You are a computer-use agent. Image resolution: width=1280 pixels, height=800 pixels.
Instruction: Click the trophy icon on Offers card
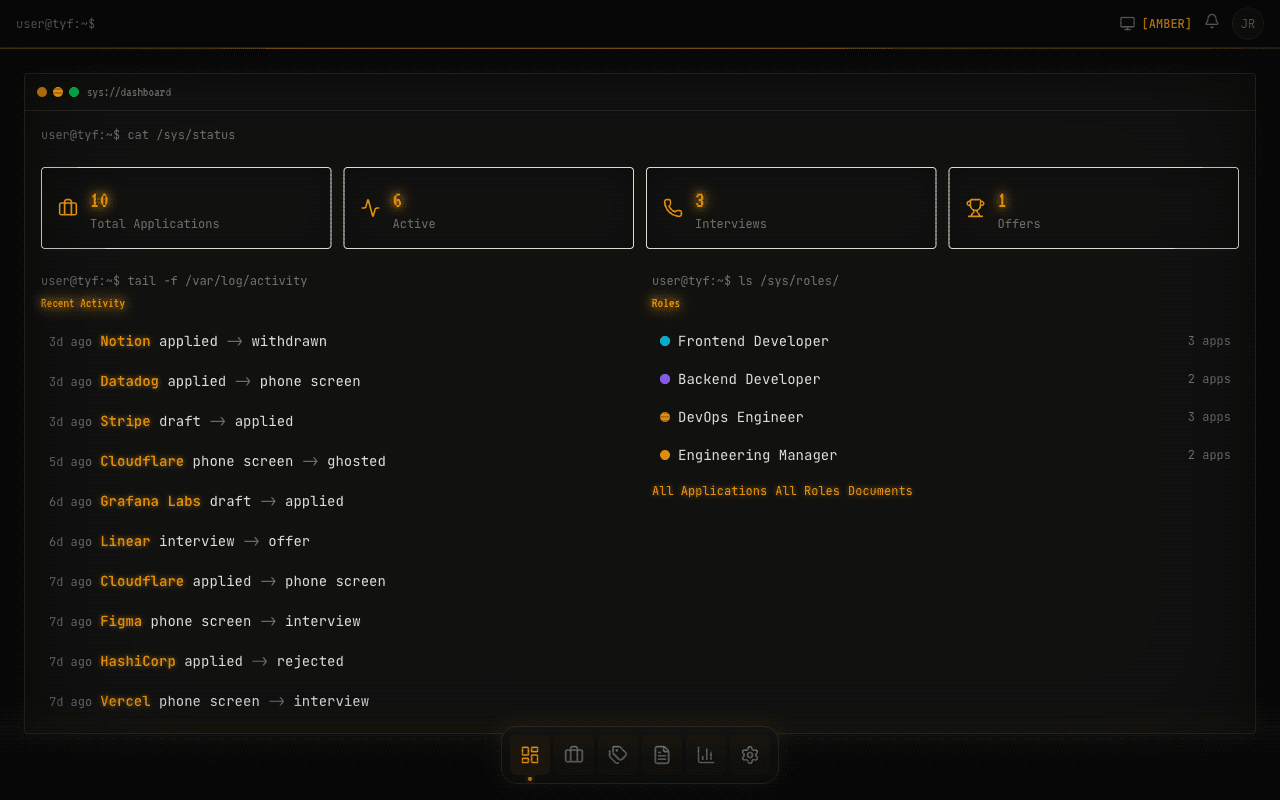(x=974, y=207)
